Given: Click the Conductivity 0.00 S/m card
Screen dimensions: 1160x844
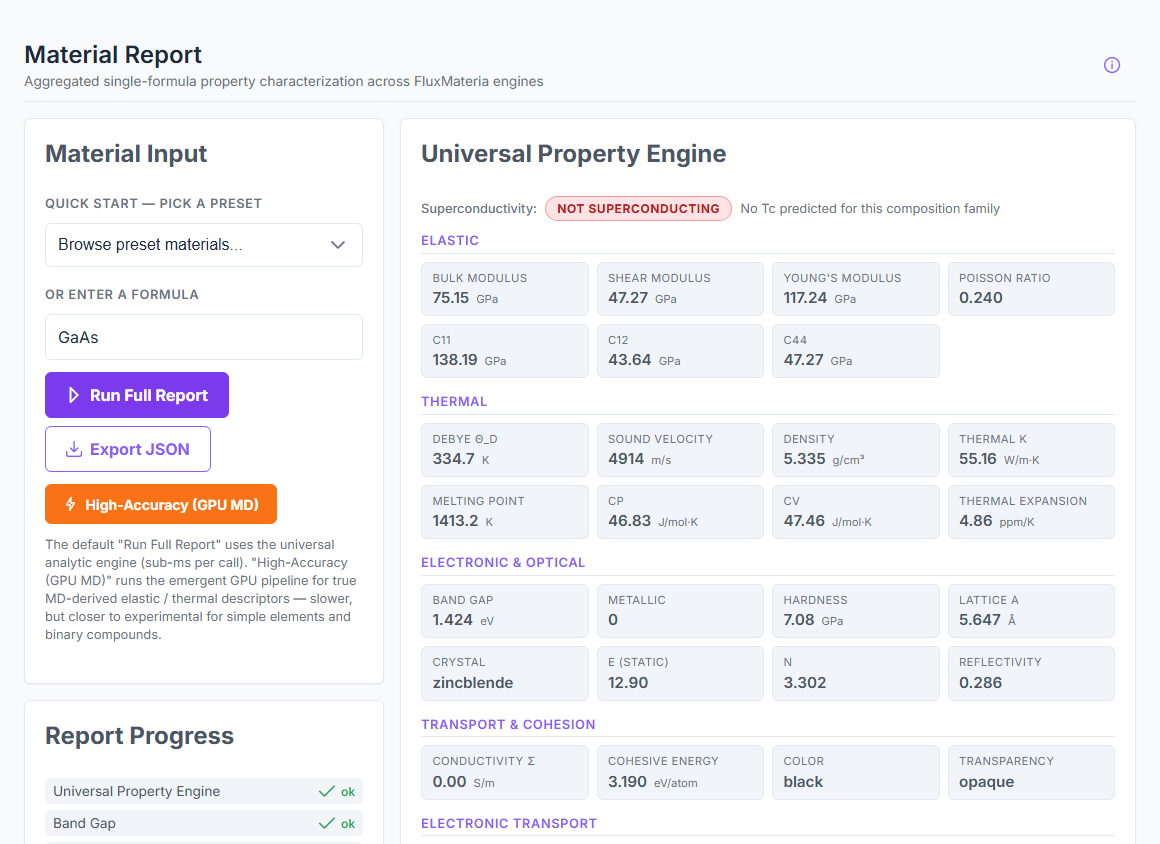Looking at the screenshot, I should [505, 772].
